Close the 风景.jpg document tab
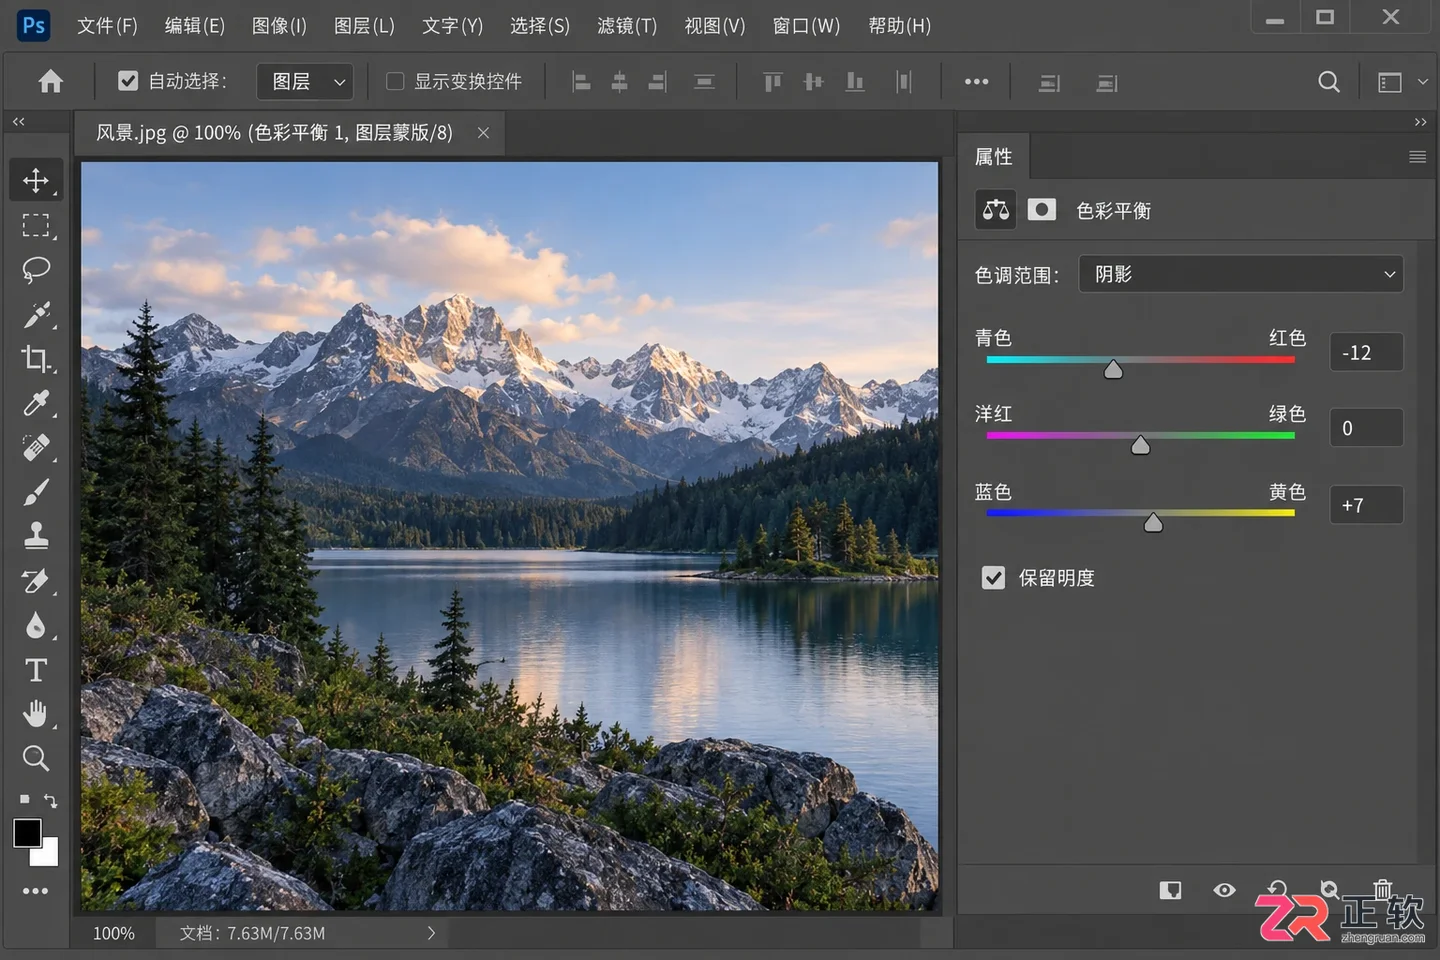Image resolution: width=1440 pixels, height=960 pixels. pos(483,132)
